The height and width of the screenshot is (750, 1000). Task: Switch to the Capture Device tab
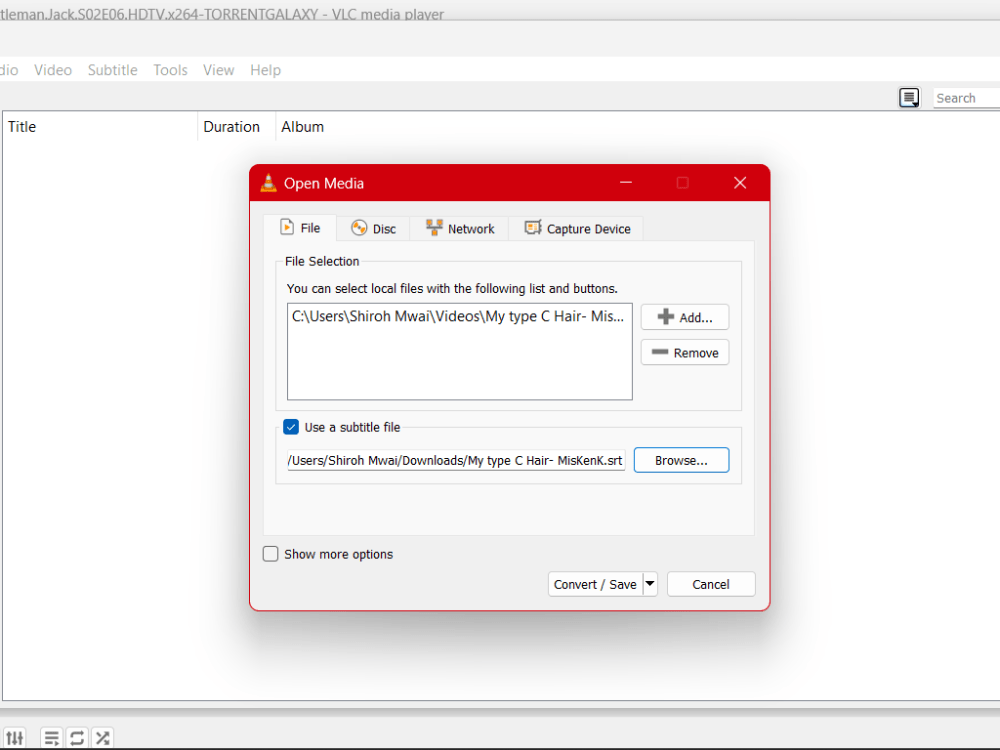tap(577, 229)
